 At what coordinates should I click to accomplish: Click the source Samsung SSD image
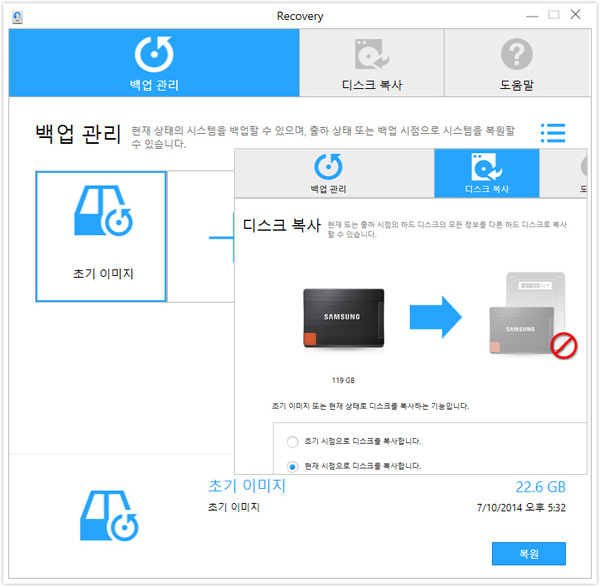[344, 318]
